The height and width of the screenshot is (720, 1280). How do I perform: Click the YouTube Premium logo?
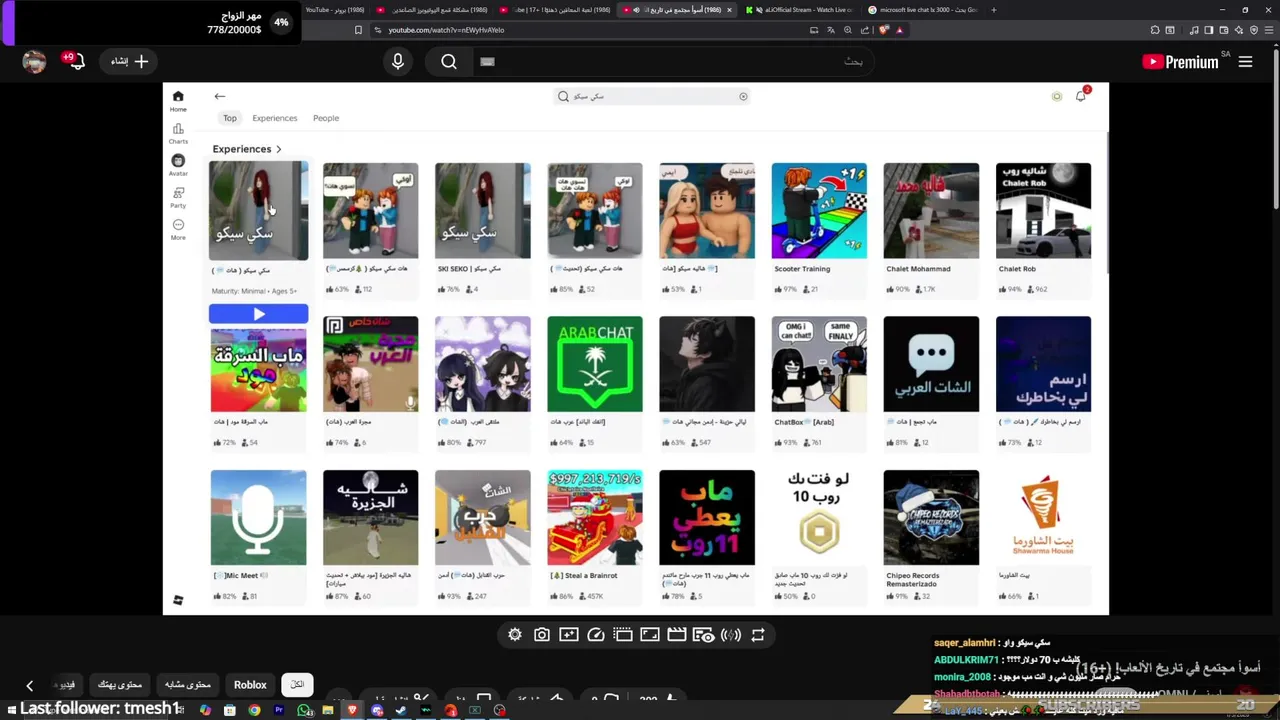(1180, 62)
